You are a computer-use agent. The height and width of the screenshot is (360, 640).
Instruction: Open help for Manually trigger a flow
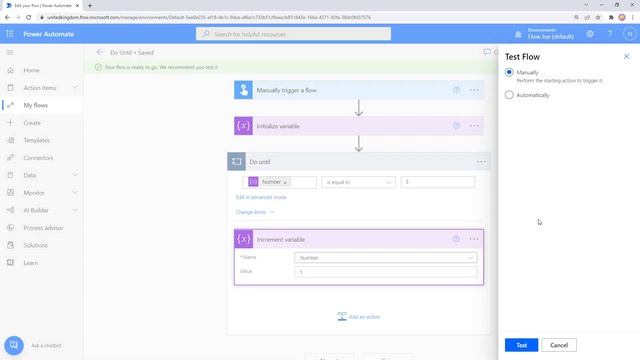click(x=456, y=90)
